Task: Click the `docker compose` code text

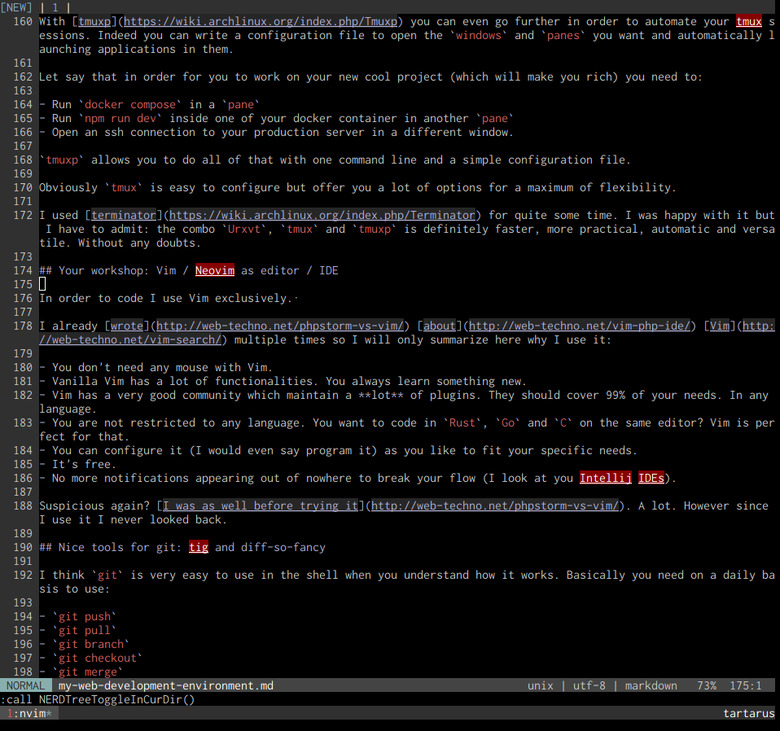Action: 130,104
